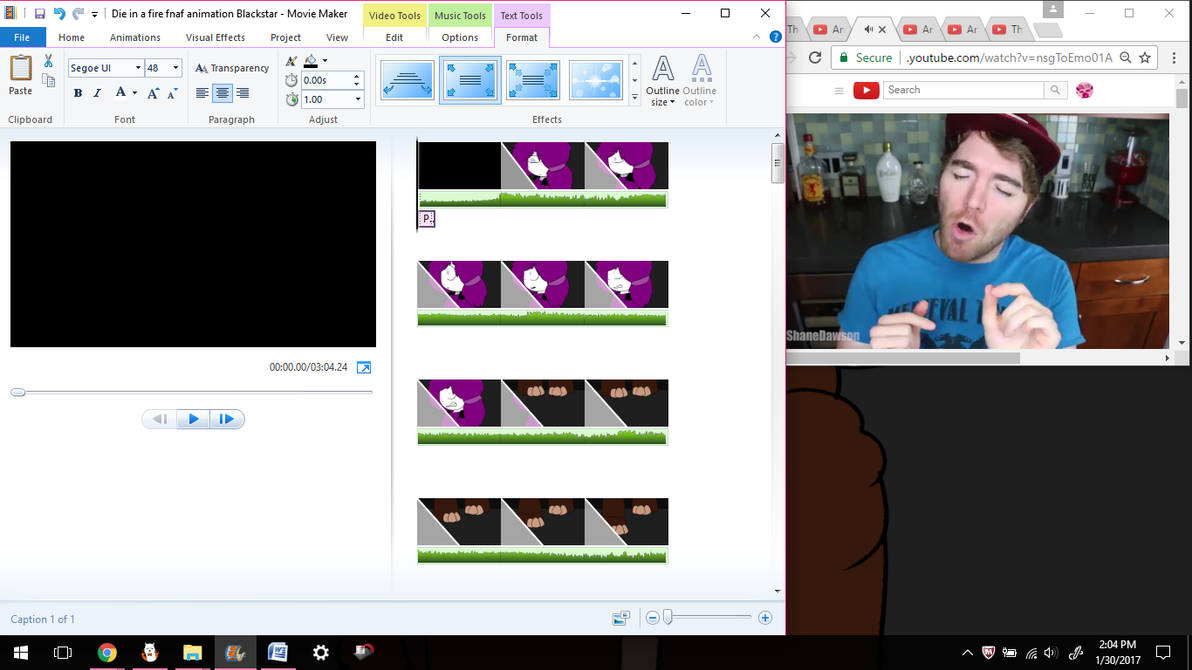The height and width of the screenshot is (670, 1192).
Task: Open Movie Maker Help icon
Action: coord(775,37)
